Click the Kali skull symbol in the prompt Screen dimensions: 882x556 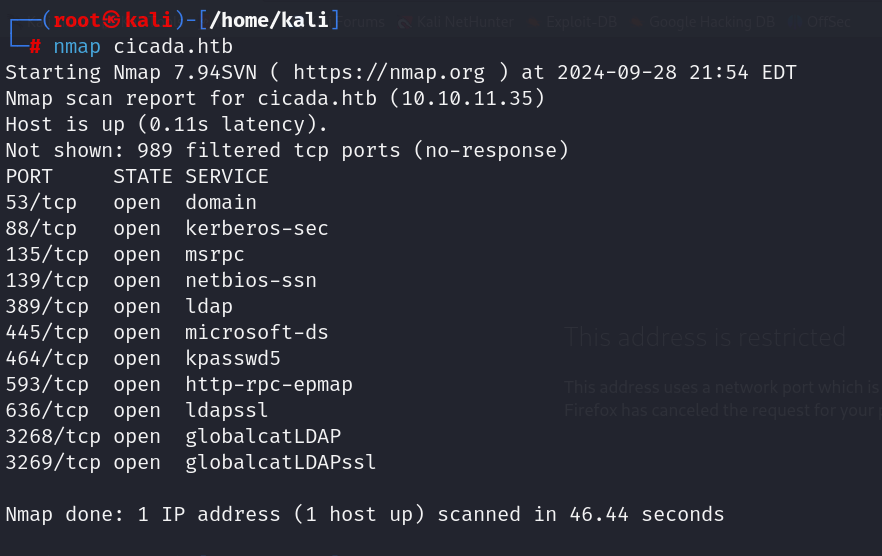(x=111, y=20)
